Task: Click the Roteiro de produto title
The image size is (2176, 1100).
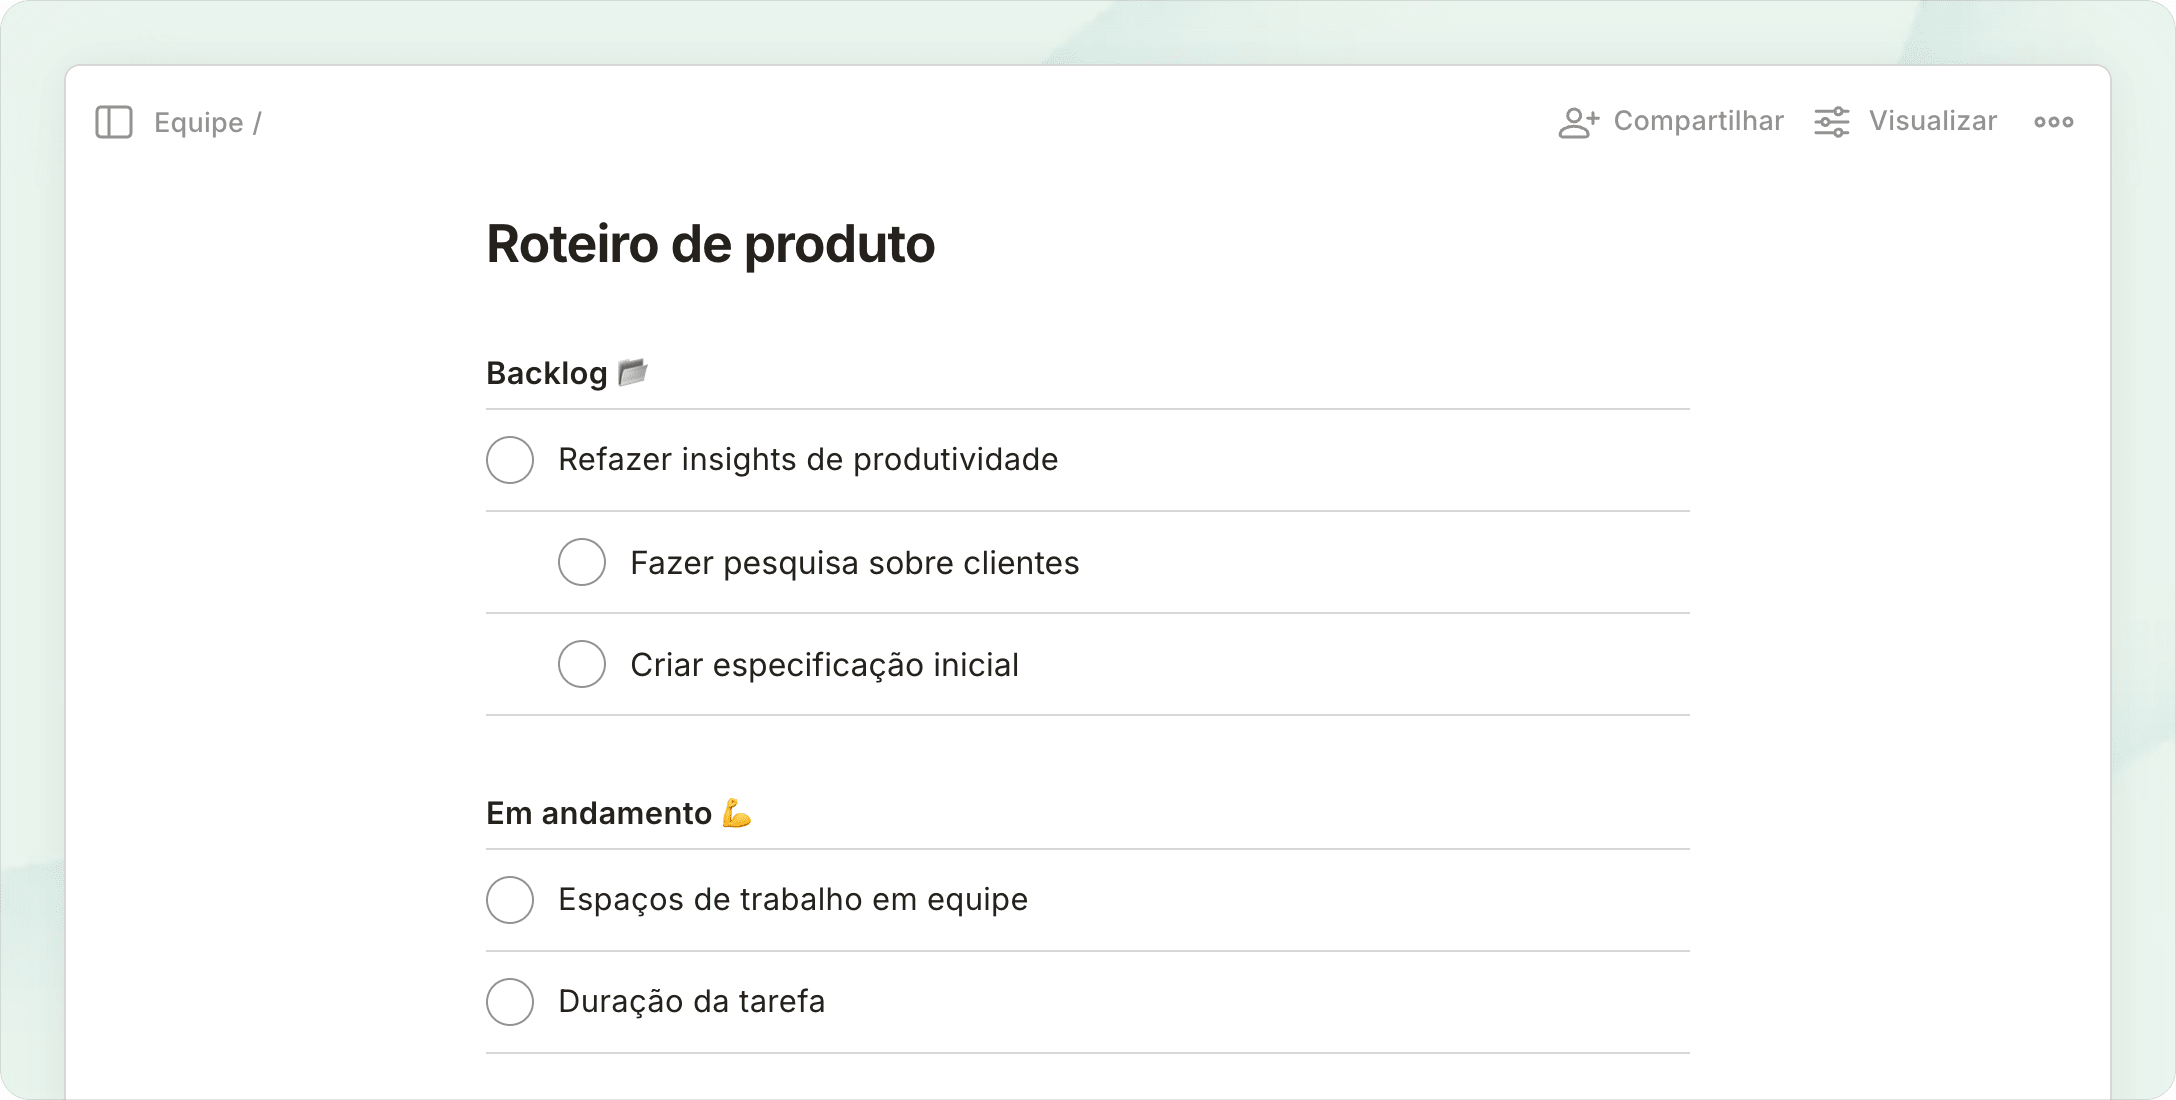Action: tap(710, 244)
